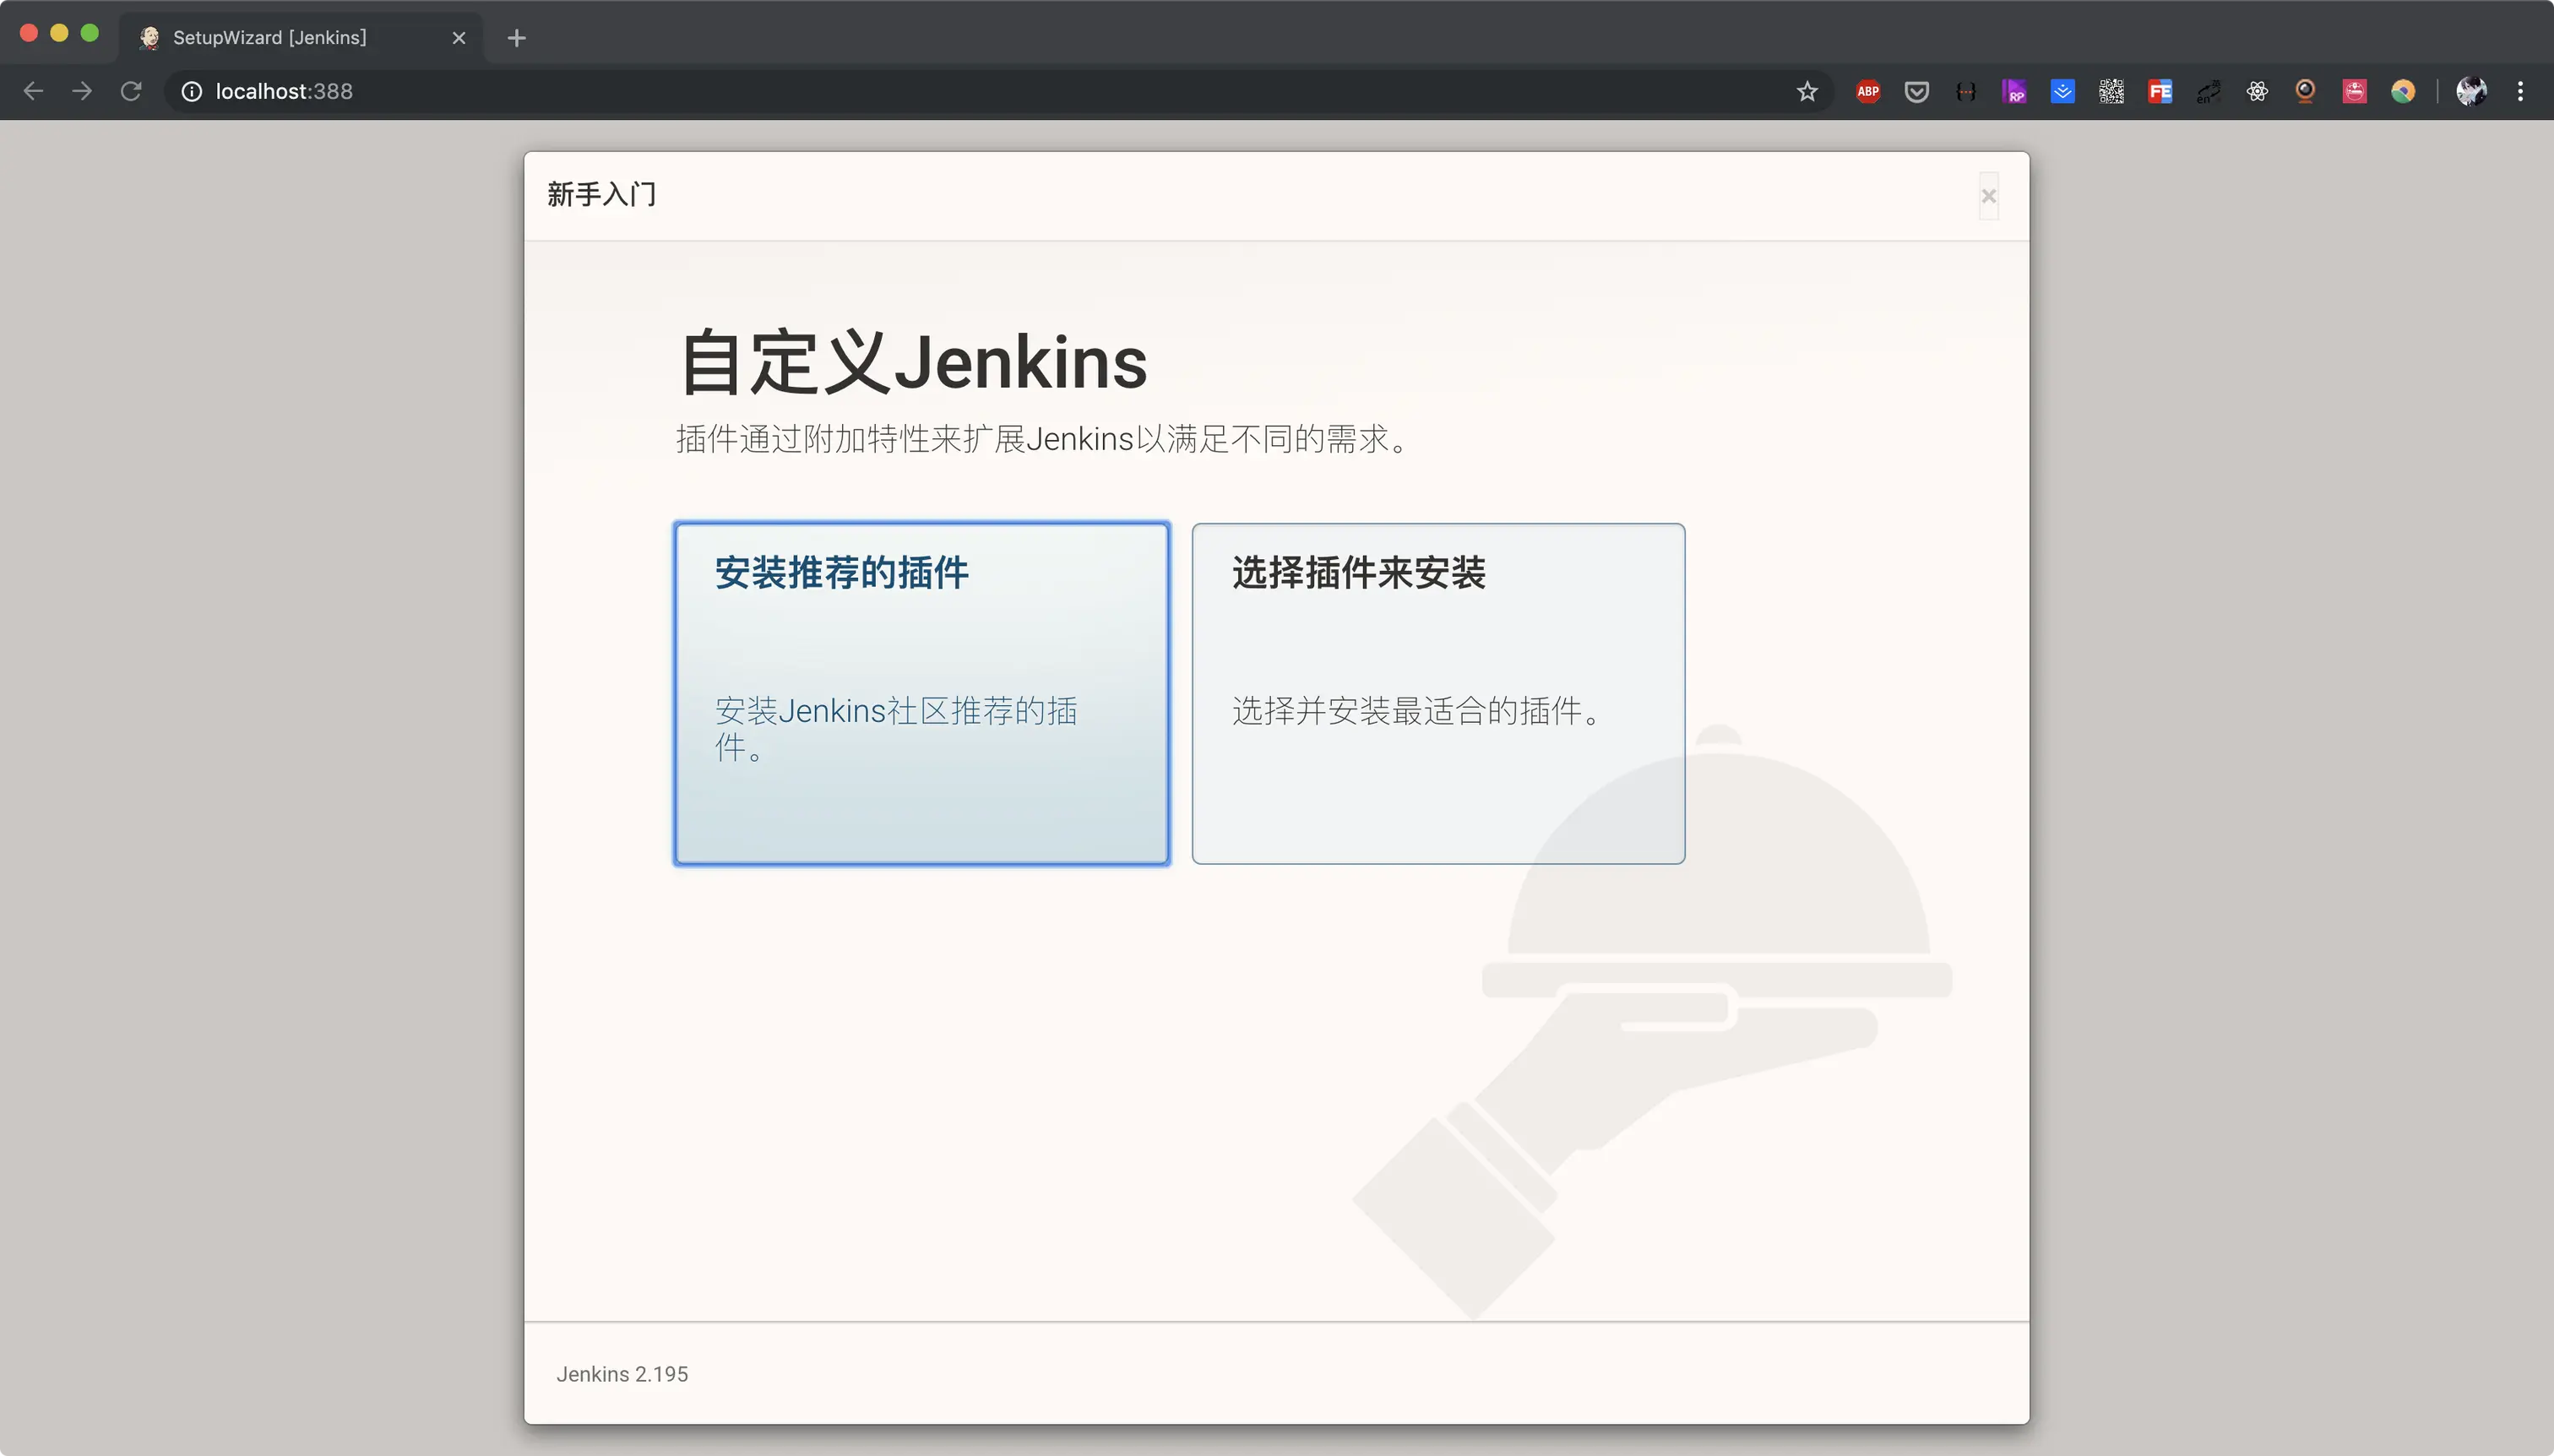Click the FE helper extension icon
The height and width of the screenshot is (1456, 2554).
(x=2160, y=91)
